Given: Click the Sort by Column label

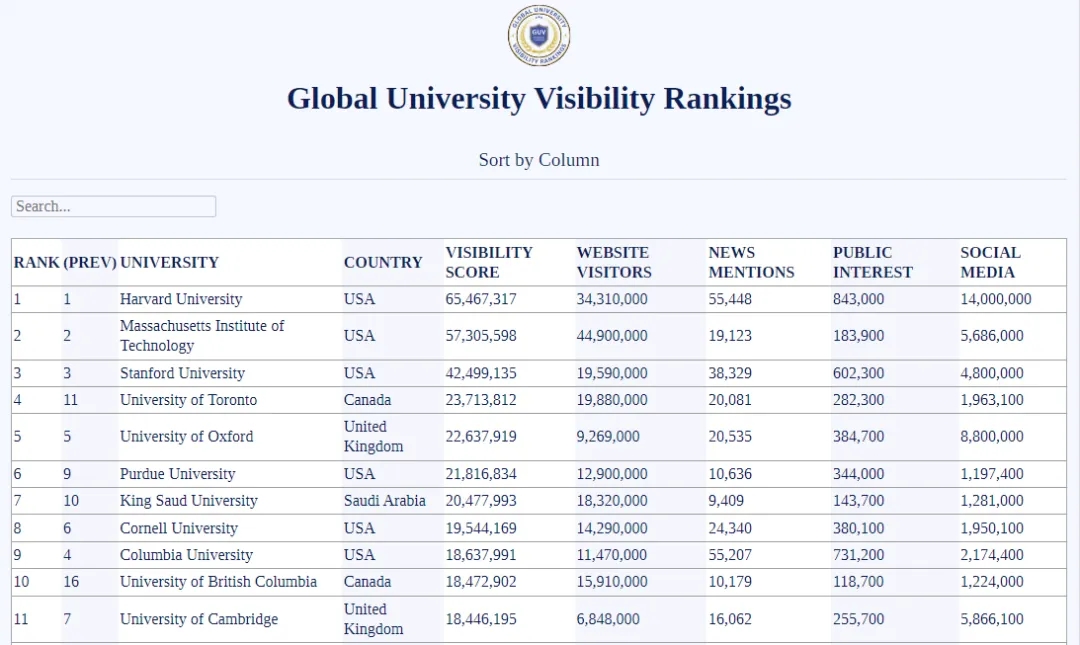Looking at the screenshot, I should tap(539, 160).
